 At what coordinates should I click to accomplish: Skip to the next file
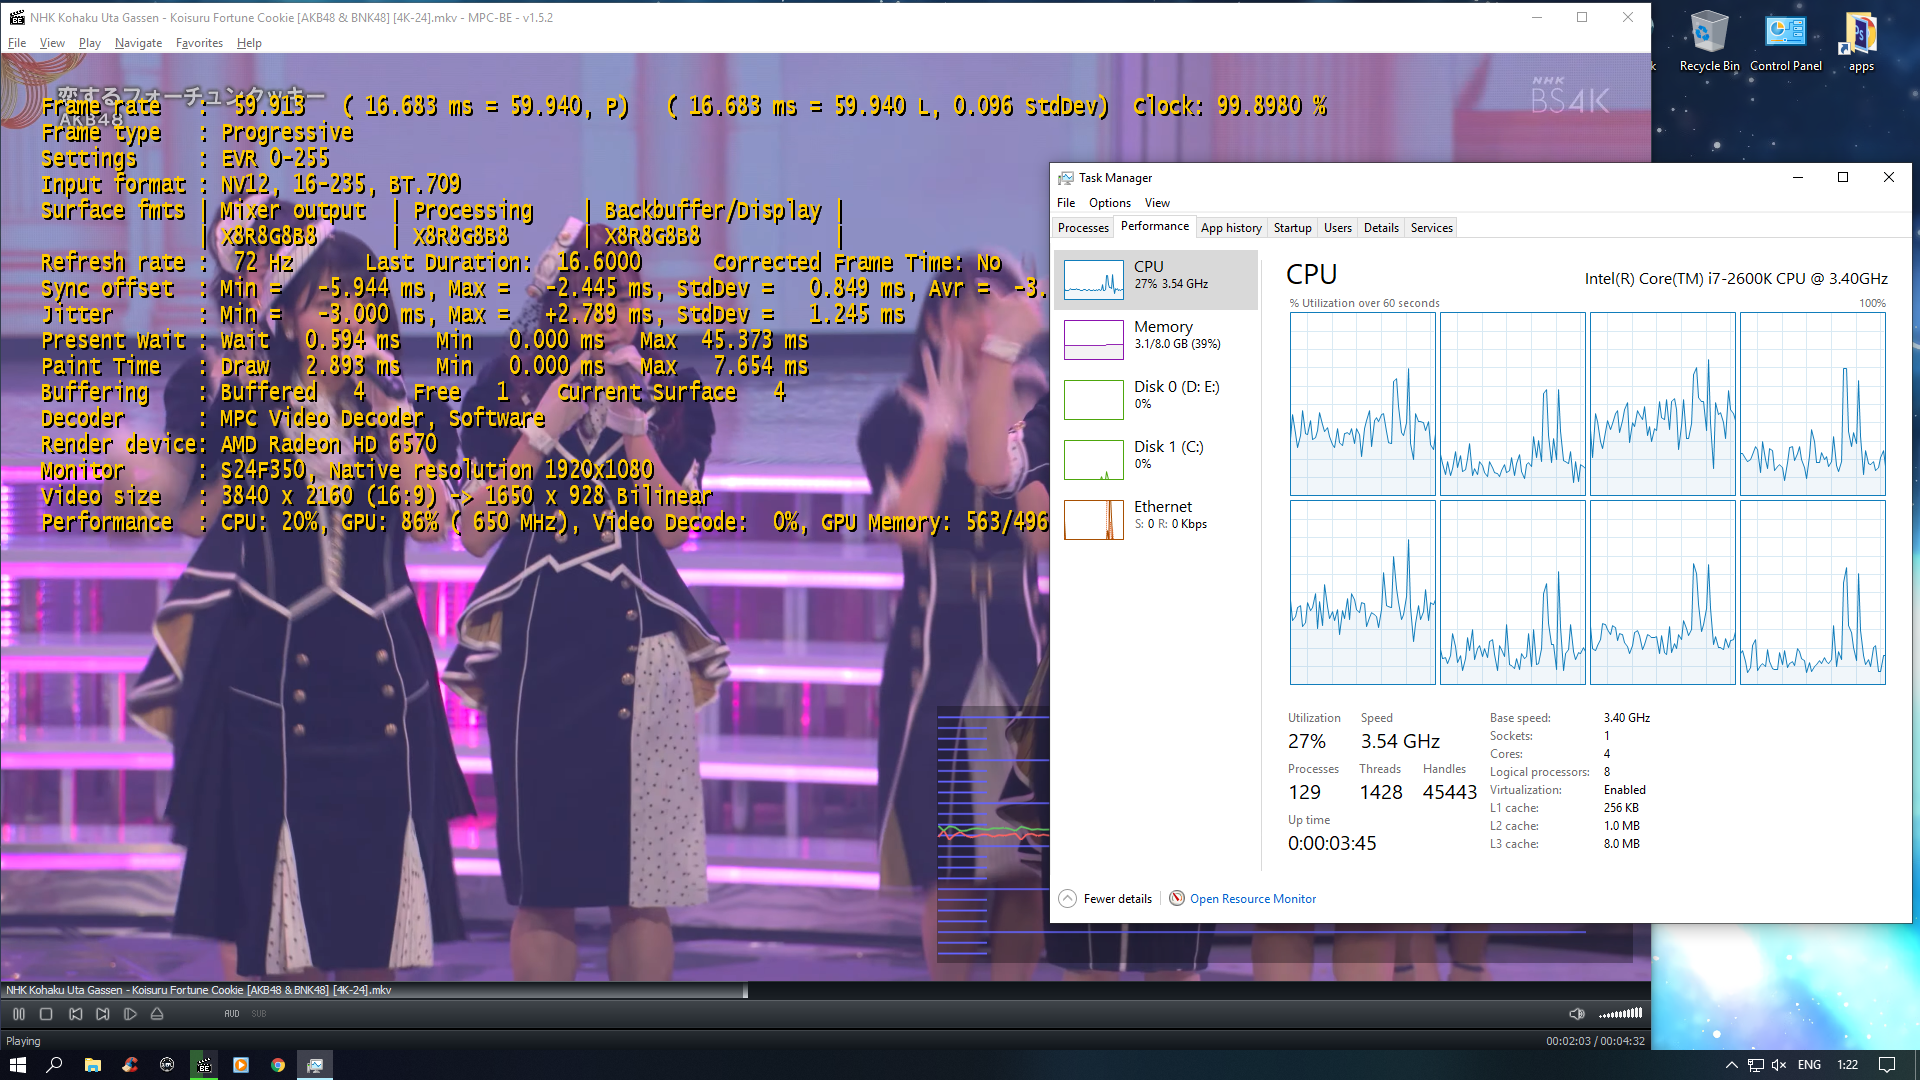(x=103, y=1014)
